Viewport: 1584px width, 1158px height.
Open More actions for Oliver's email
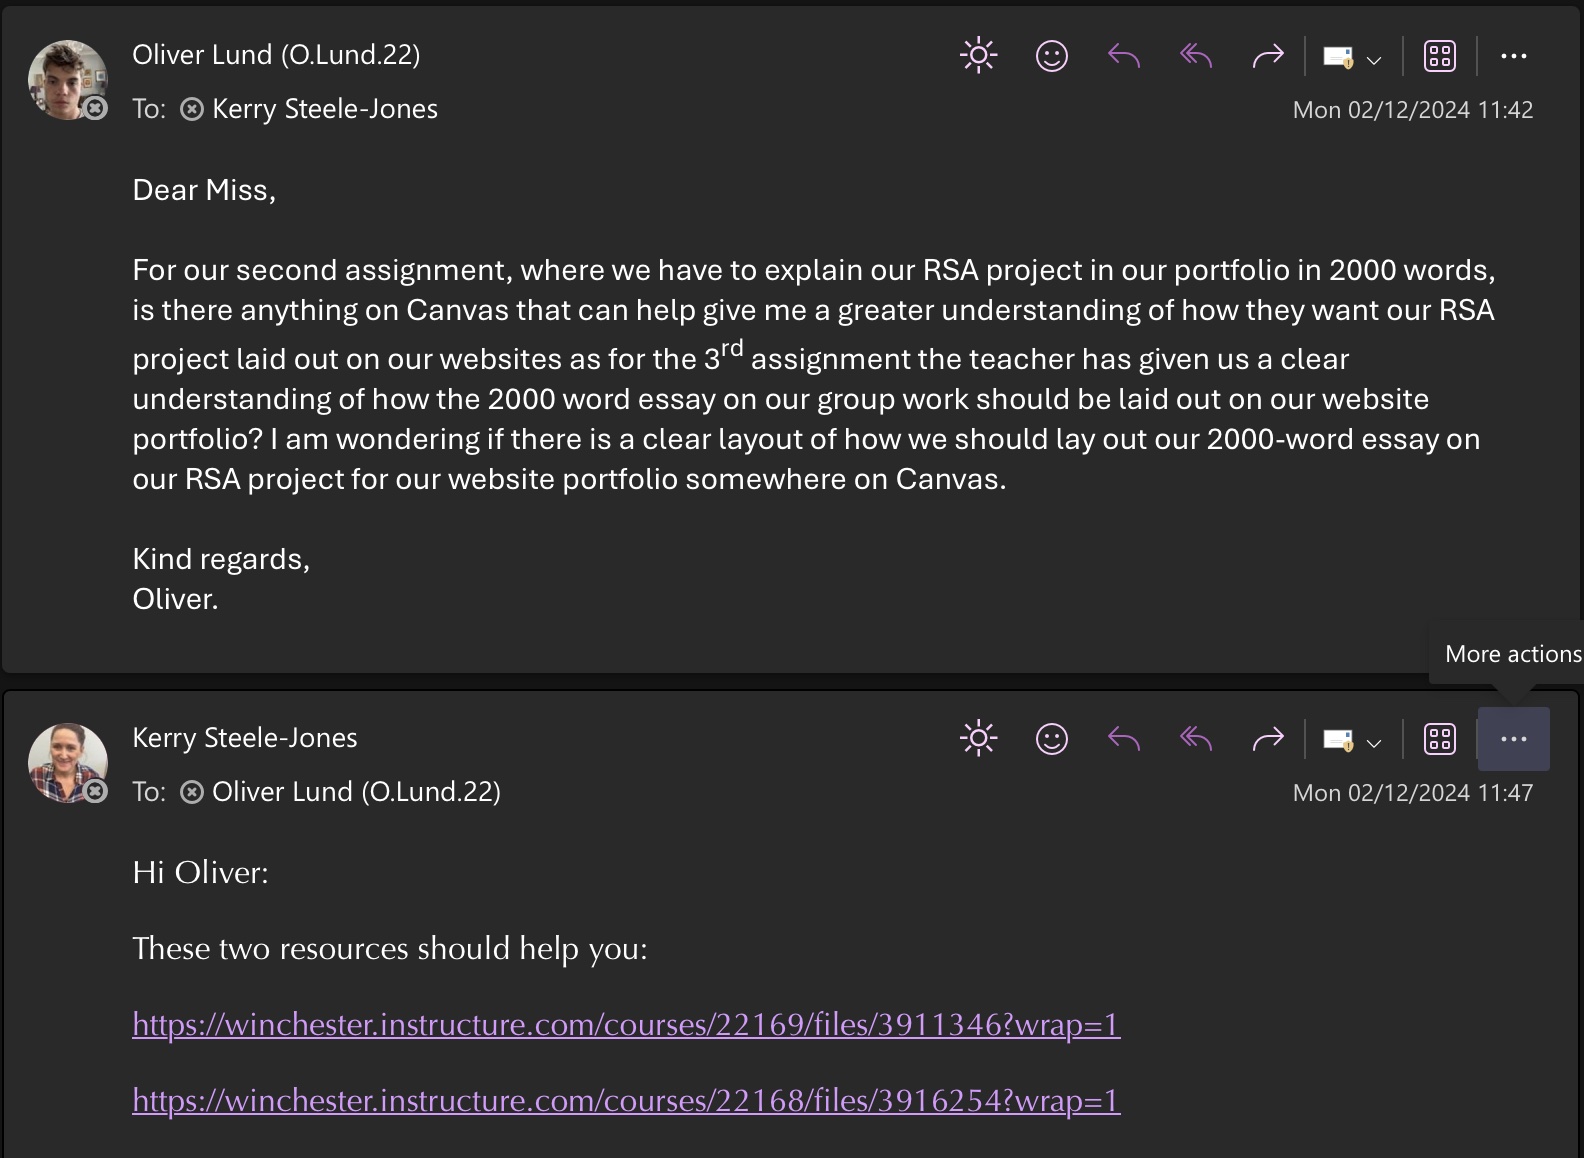[1513, 56]
